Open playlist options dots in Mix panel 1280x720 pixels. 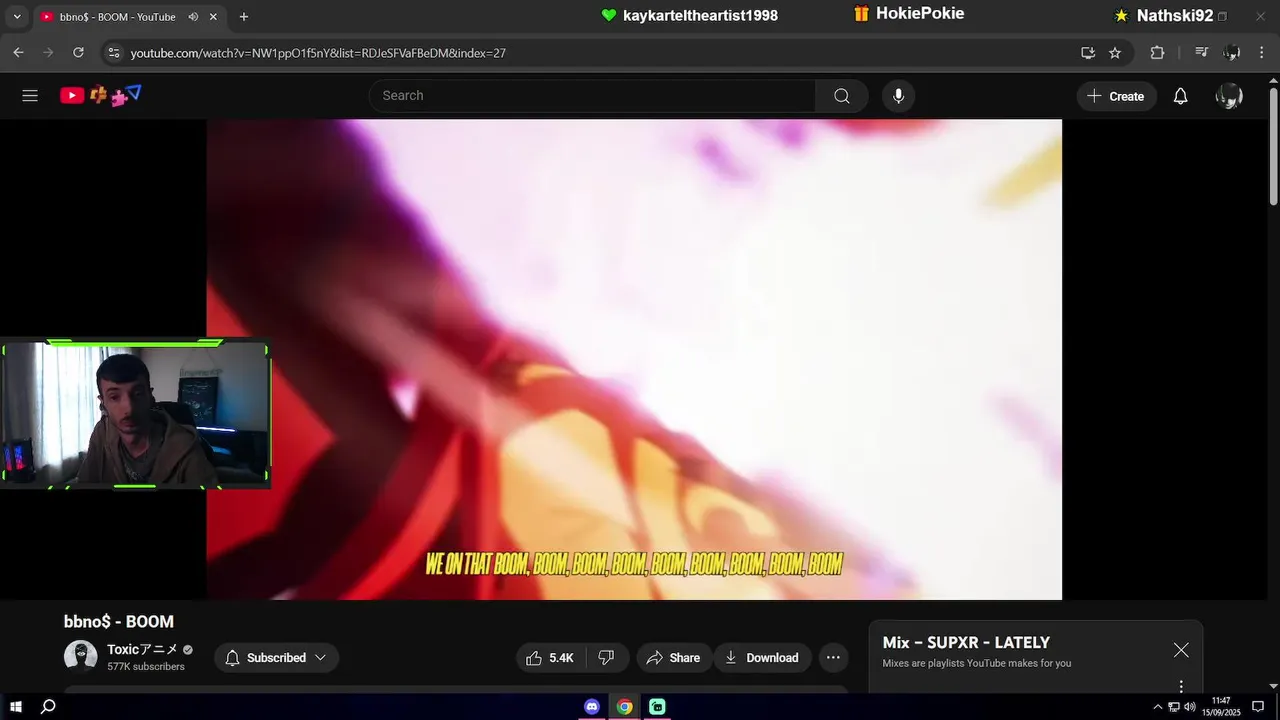(x=1181, y=686)
